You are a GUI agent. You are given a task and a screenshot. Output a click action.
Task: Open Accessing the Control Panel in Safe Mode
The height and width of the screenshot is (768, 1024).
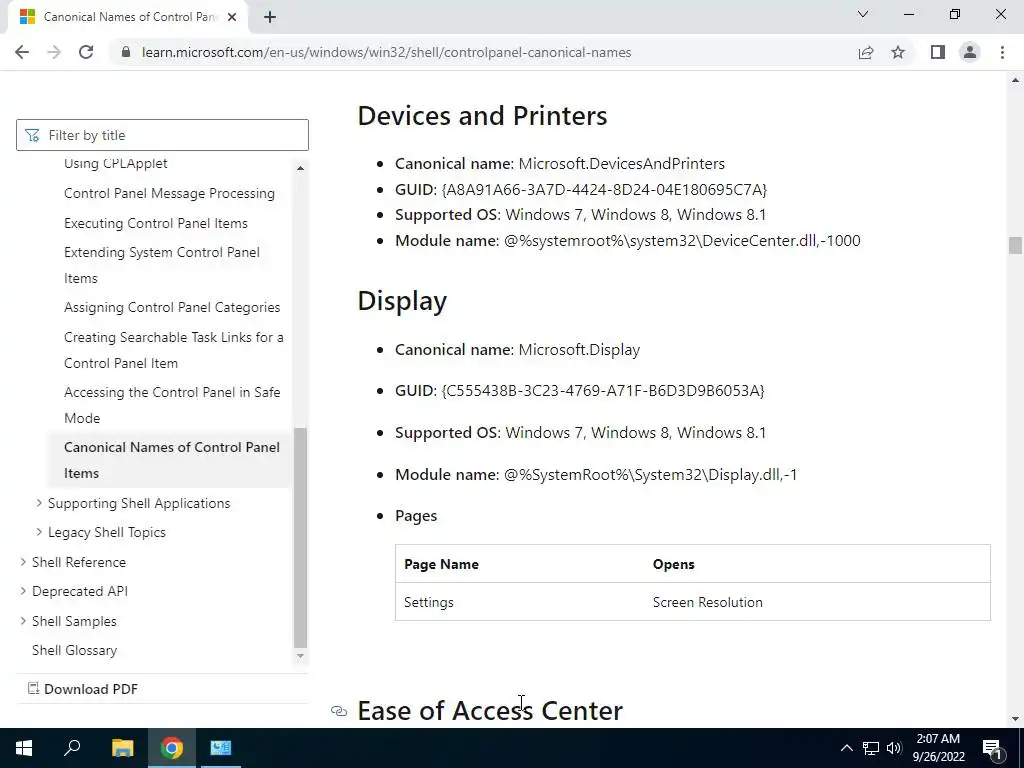pos(172,405)
